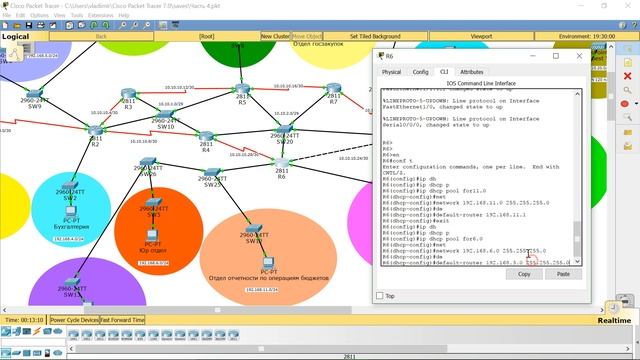This screenshot has width=640, height=360.
Task: Switch to the Config tab in R6
Action: point(420,72)
